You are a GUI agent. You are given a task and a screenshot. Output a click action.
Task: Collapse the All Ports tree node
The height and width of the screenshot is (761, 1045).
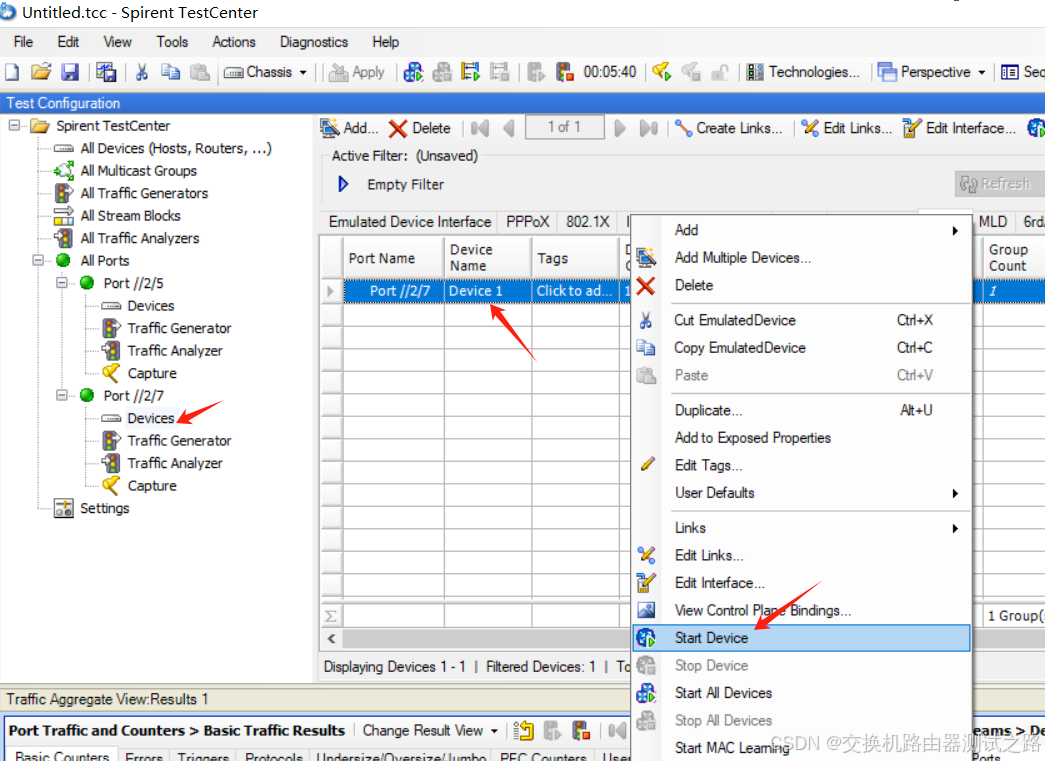(38, 260)
